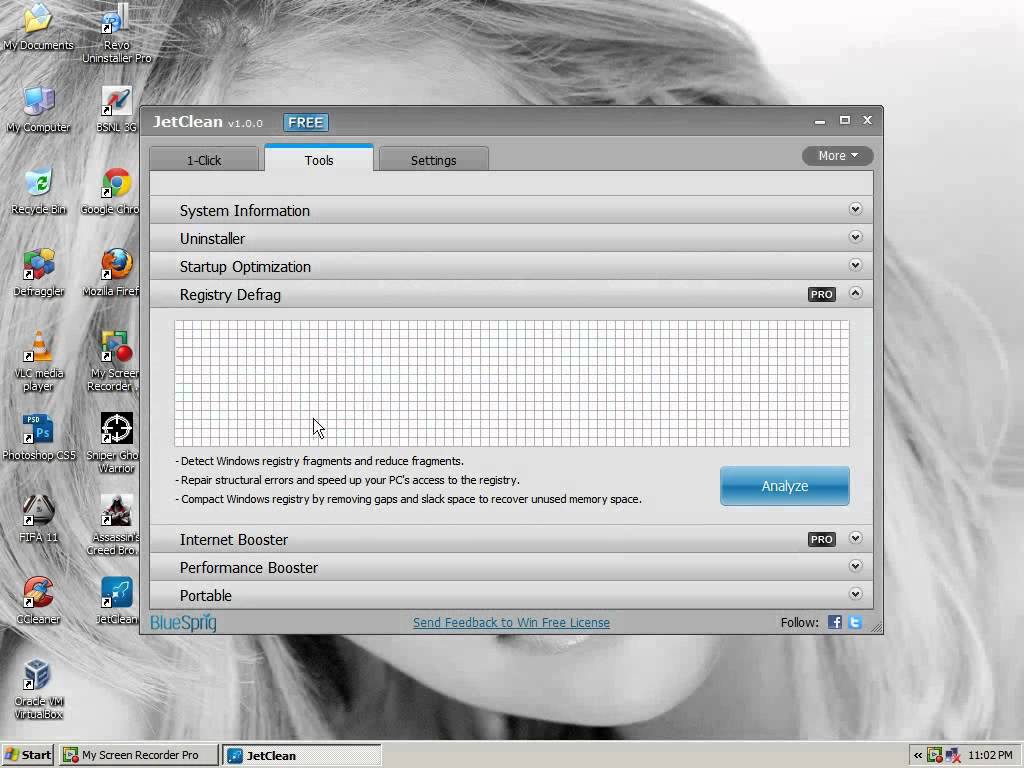Image resolution: width=1024 pixels, height=768 pixels.
Task: Switch to the Settings tab
Action: click(434, 159)
